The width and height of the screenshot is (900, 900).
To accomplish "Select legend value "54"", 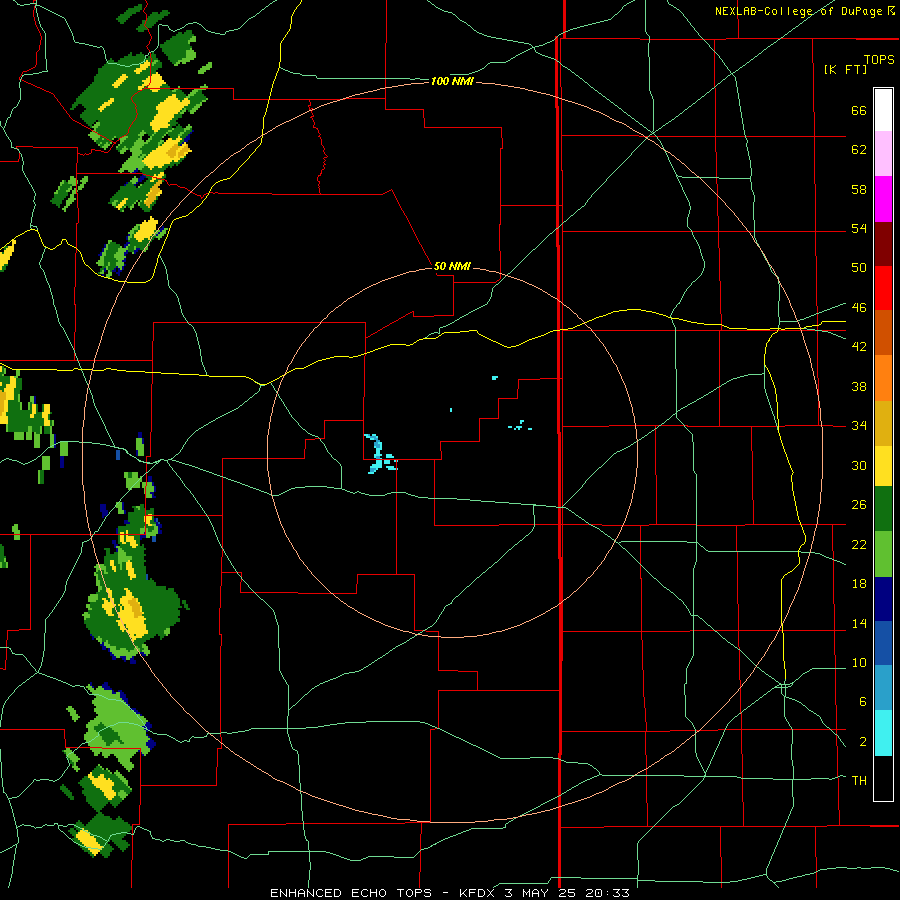I will pyautogui.click(x=859, y=228).
